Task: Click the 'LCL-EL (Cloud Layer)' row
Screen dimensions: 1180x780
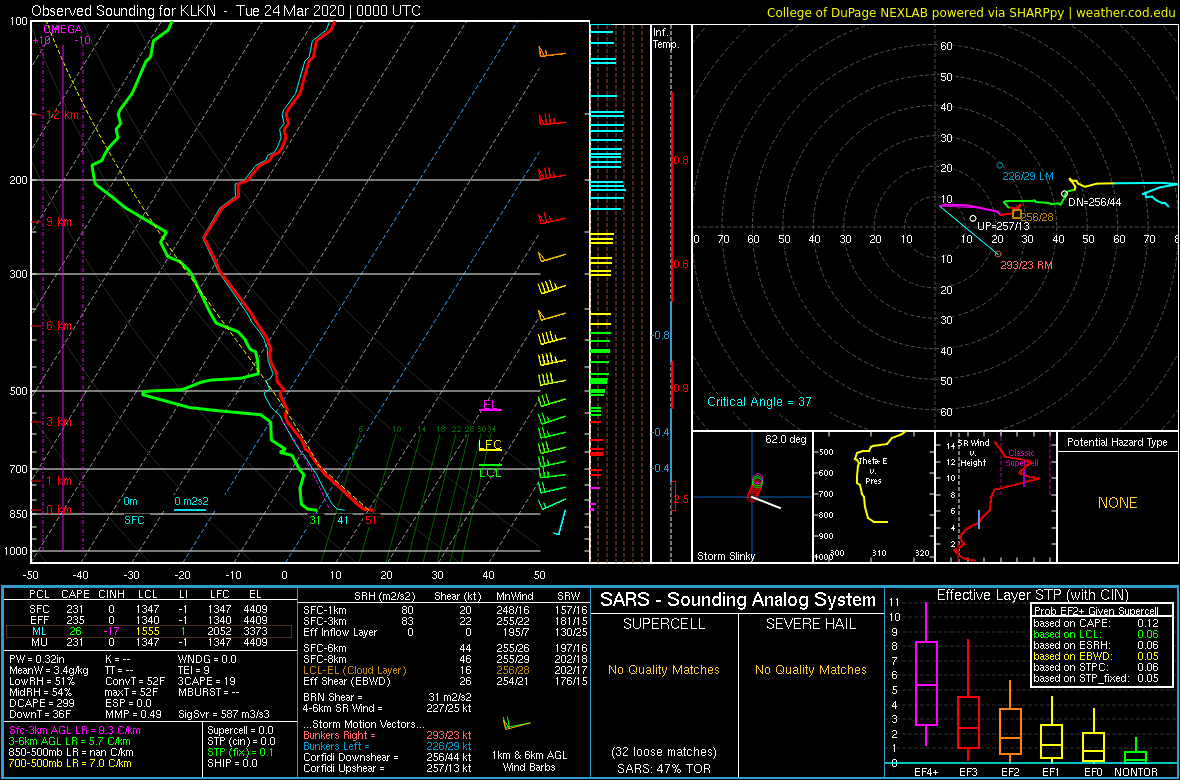Action: [x=444, y=670]
